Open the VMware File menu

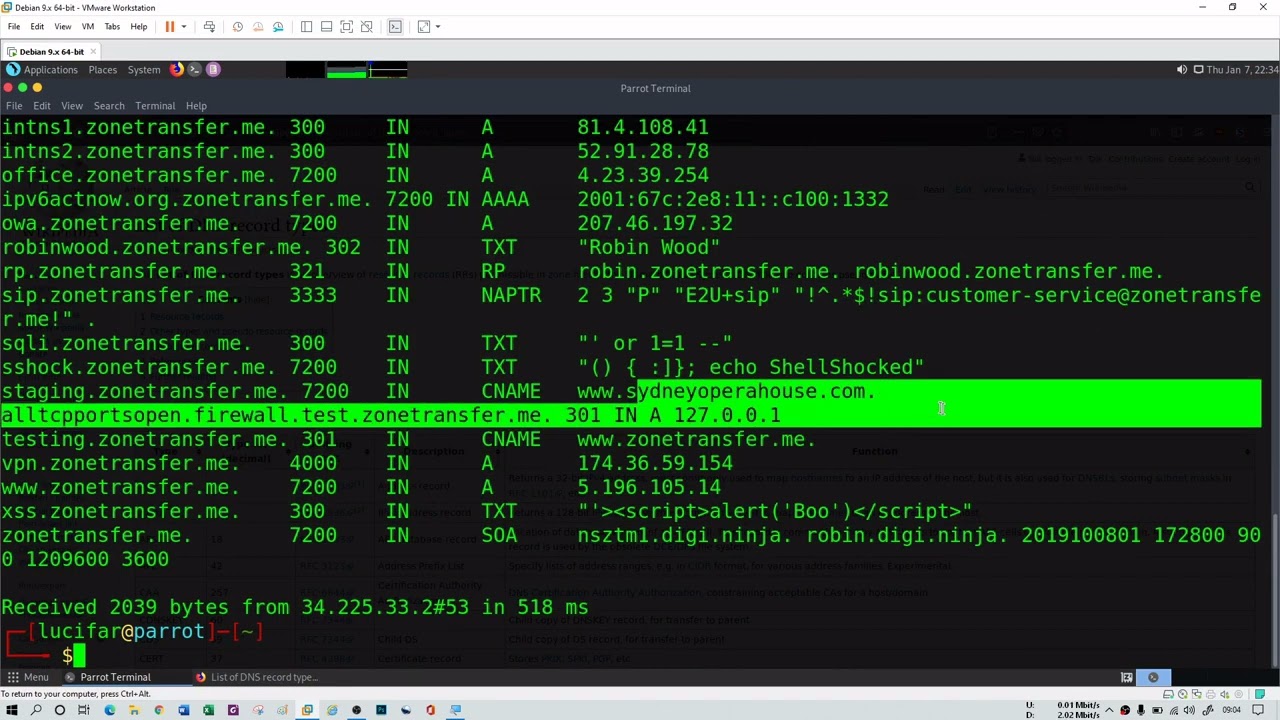click(14, 26)
